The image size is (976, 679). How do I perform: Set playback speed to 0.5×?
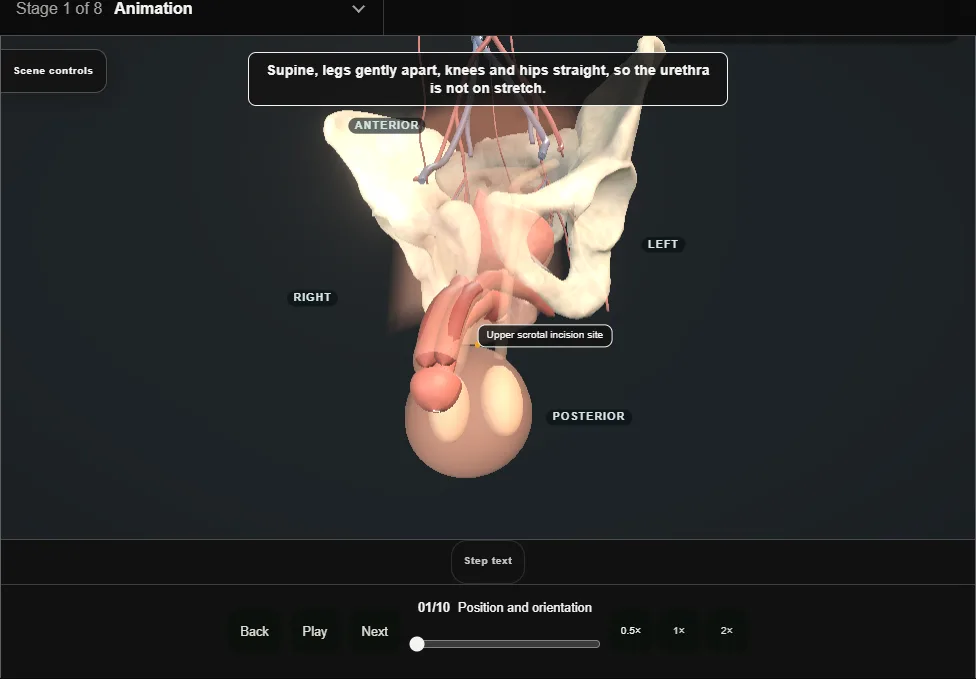click(631, 631)
